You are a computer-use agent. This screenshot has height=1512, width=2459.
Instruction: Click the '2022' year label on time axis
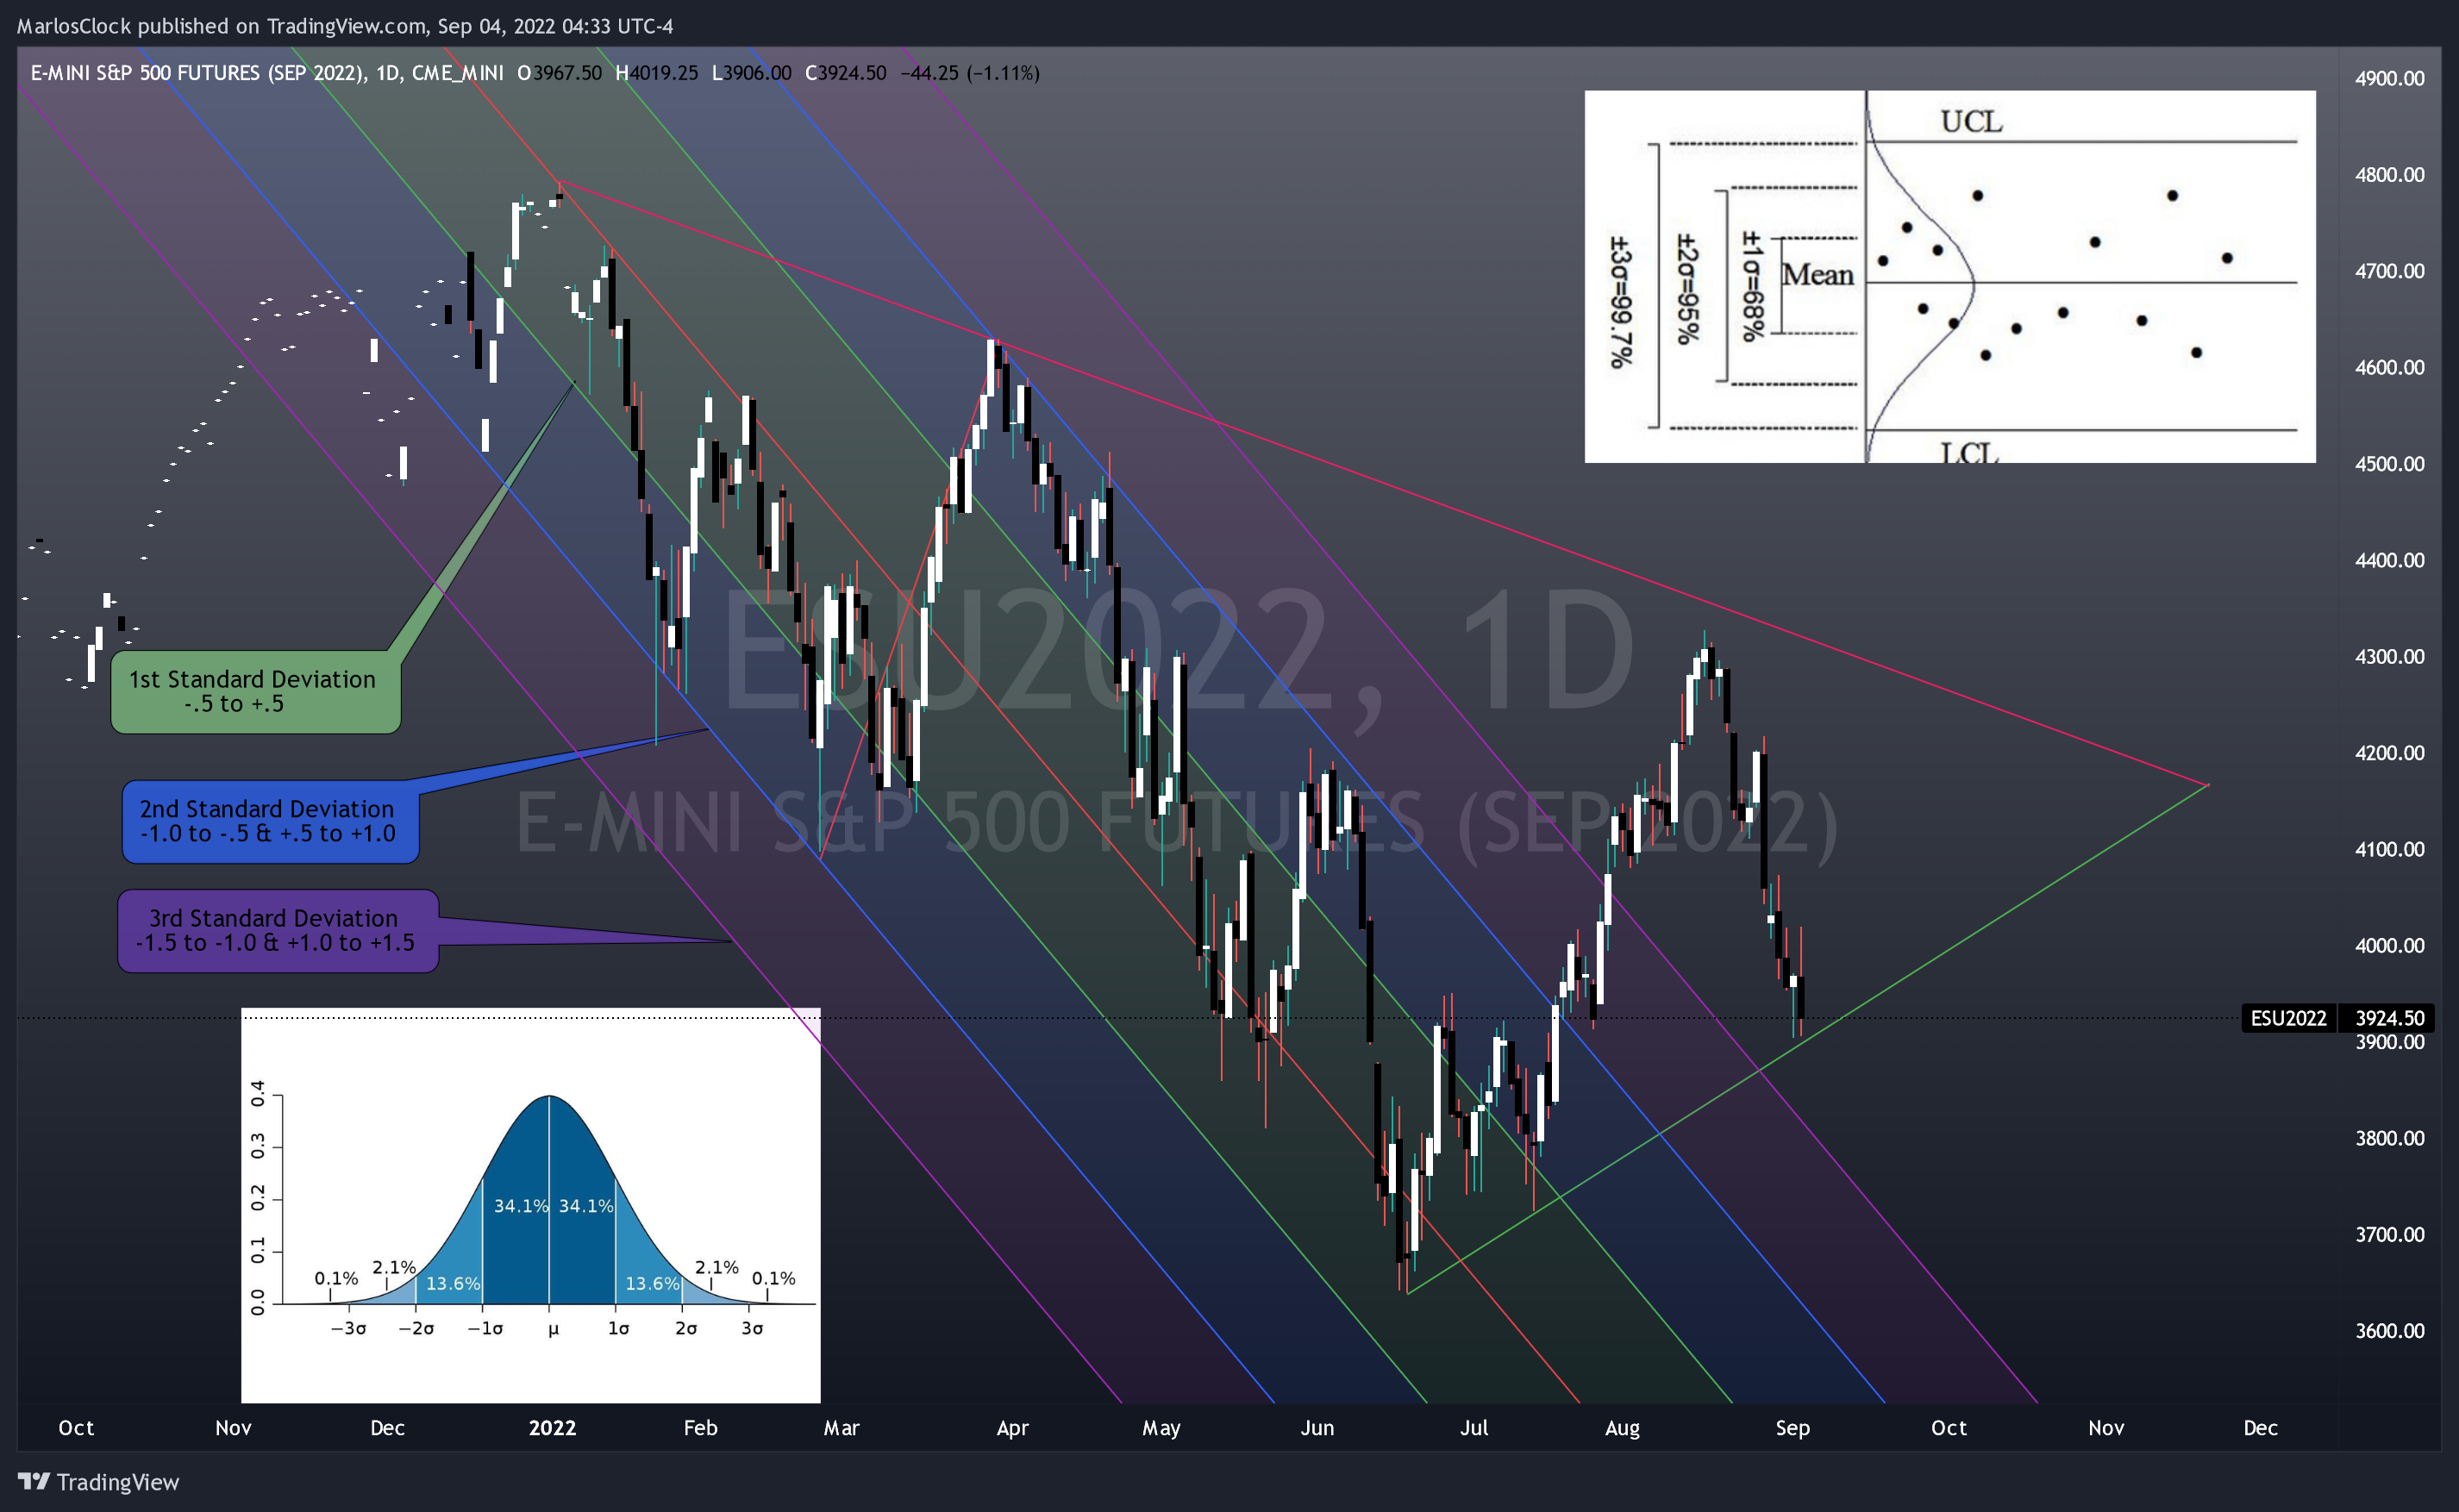click(x=552, y=1428)
